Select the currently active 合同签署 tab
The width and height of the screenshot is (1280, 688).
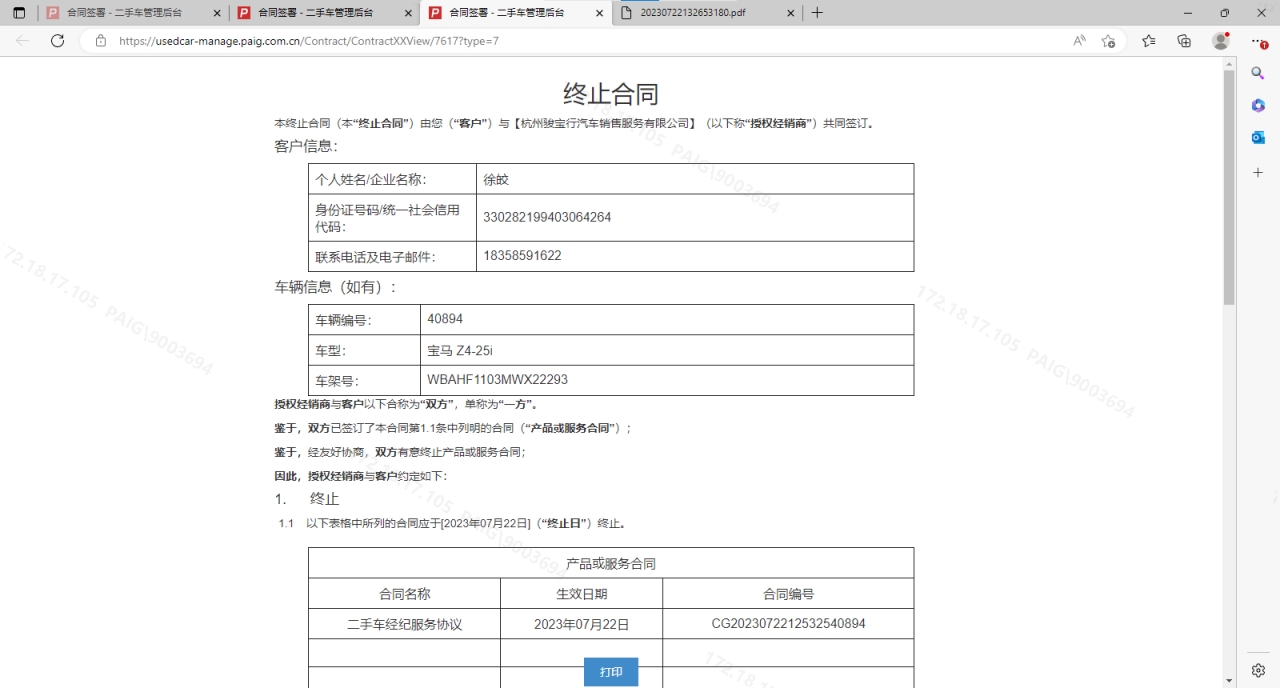click(x=514, y=13)
